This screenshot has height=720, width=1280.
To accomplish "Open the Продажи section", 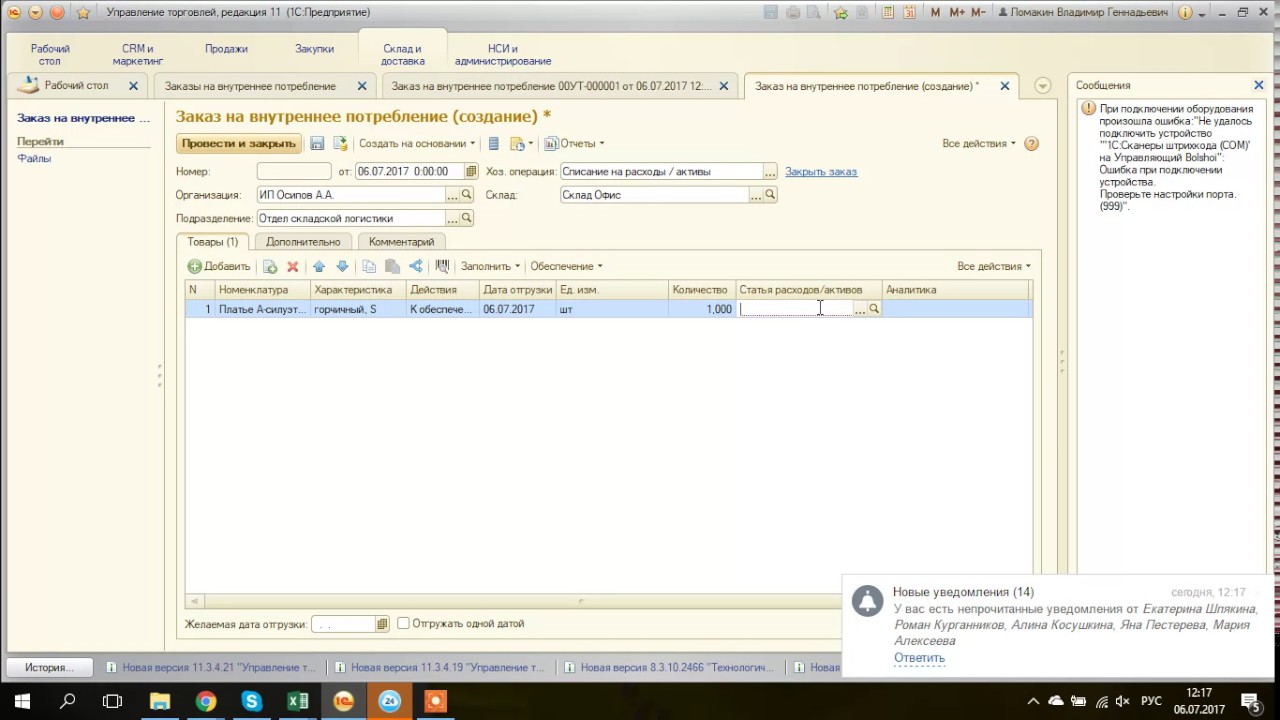I will click(226, 48).
